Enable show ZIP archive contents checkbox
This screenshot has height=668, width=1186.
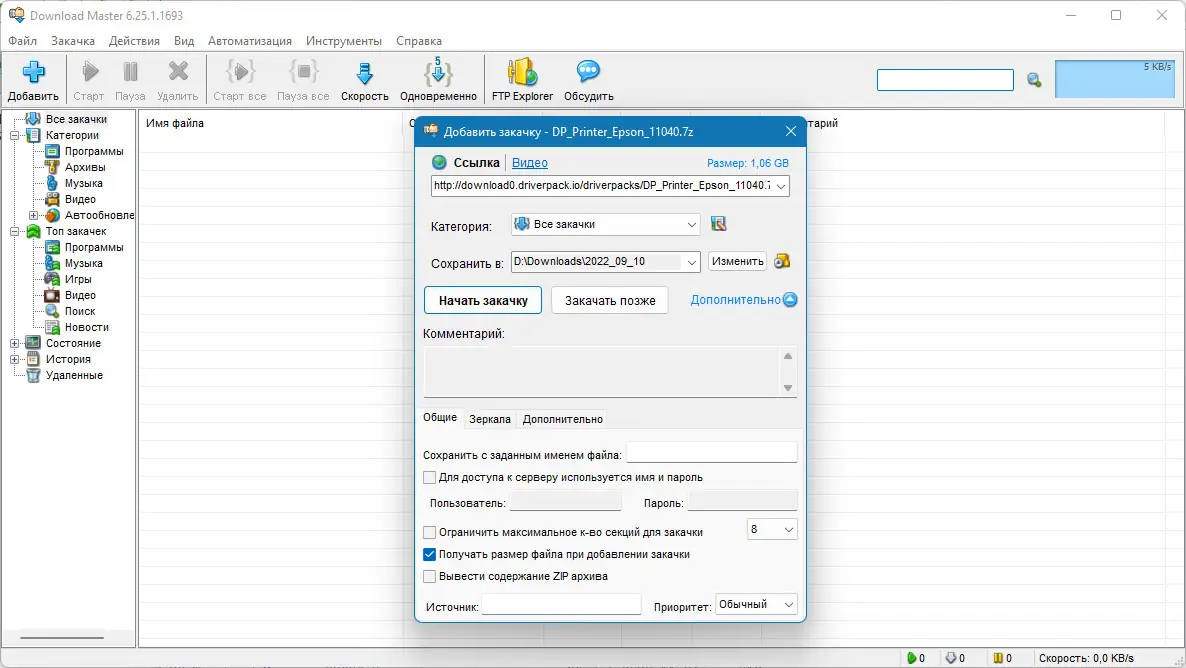[430, 576]
